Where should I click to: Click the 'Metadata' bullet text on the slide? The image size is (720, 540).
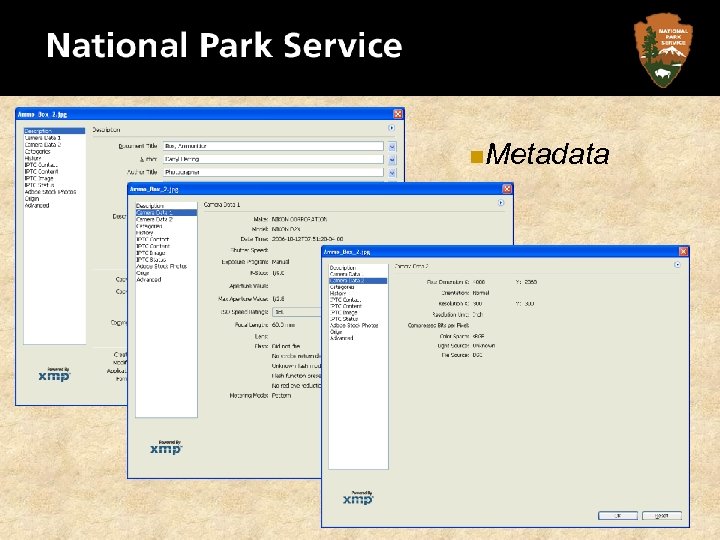[x=547, y=154]
